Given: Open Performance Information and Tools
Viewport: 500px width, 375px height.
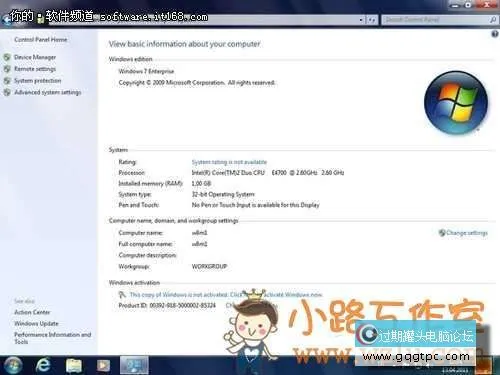Looking at the screenshot, I should point(52,338).
